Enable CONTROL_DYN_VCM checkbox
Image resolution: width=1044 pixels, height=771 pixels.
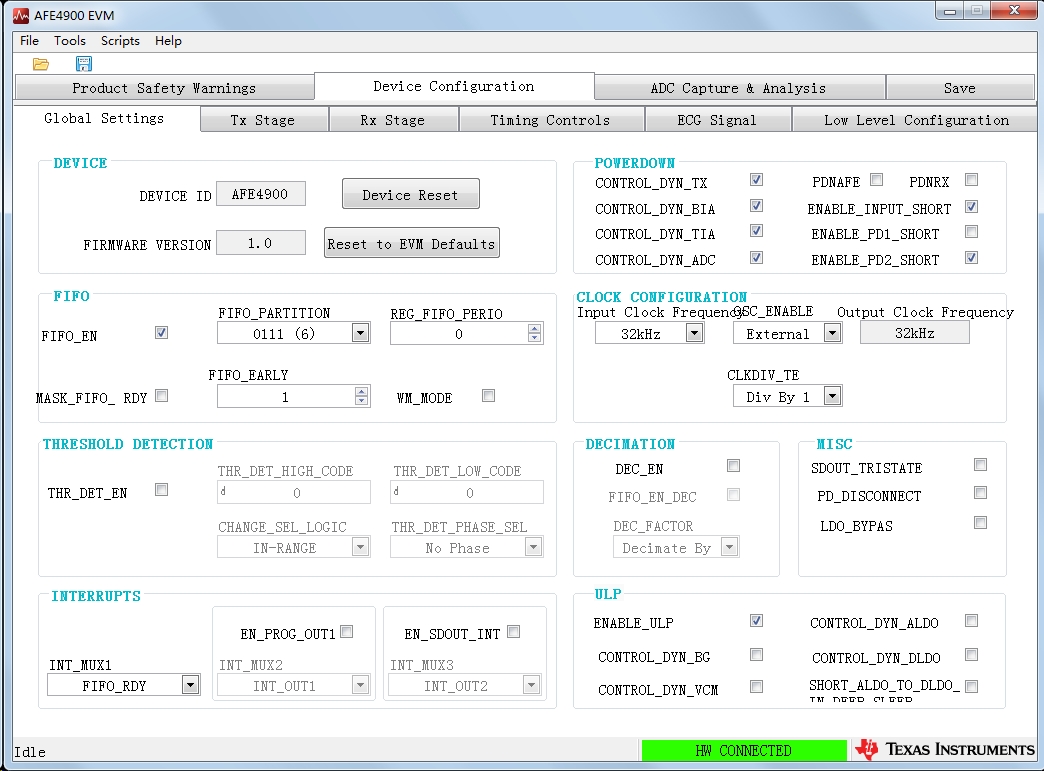point(756,686)
